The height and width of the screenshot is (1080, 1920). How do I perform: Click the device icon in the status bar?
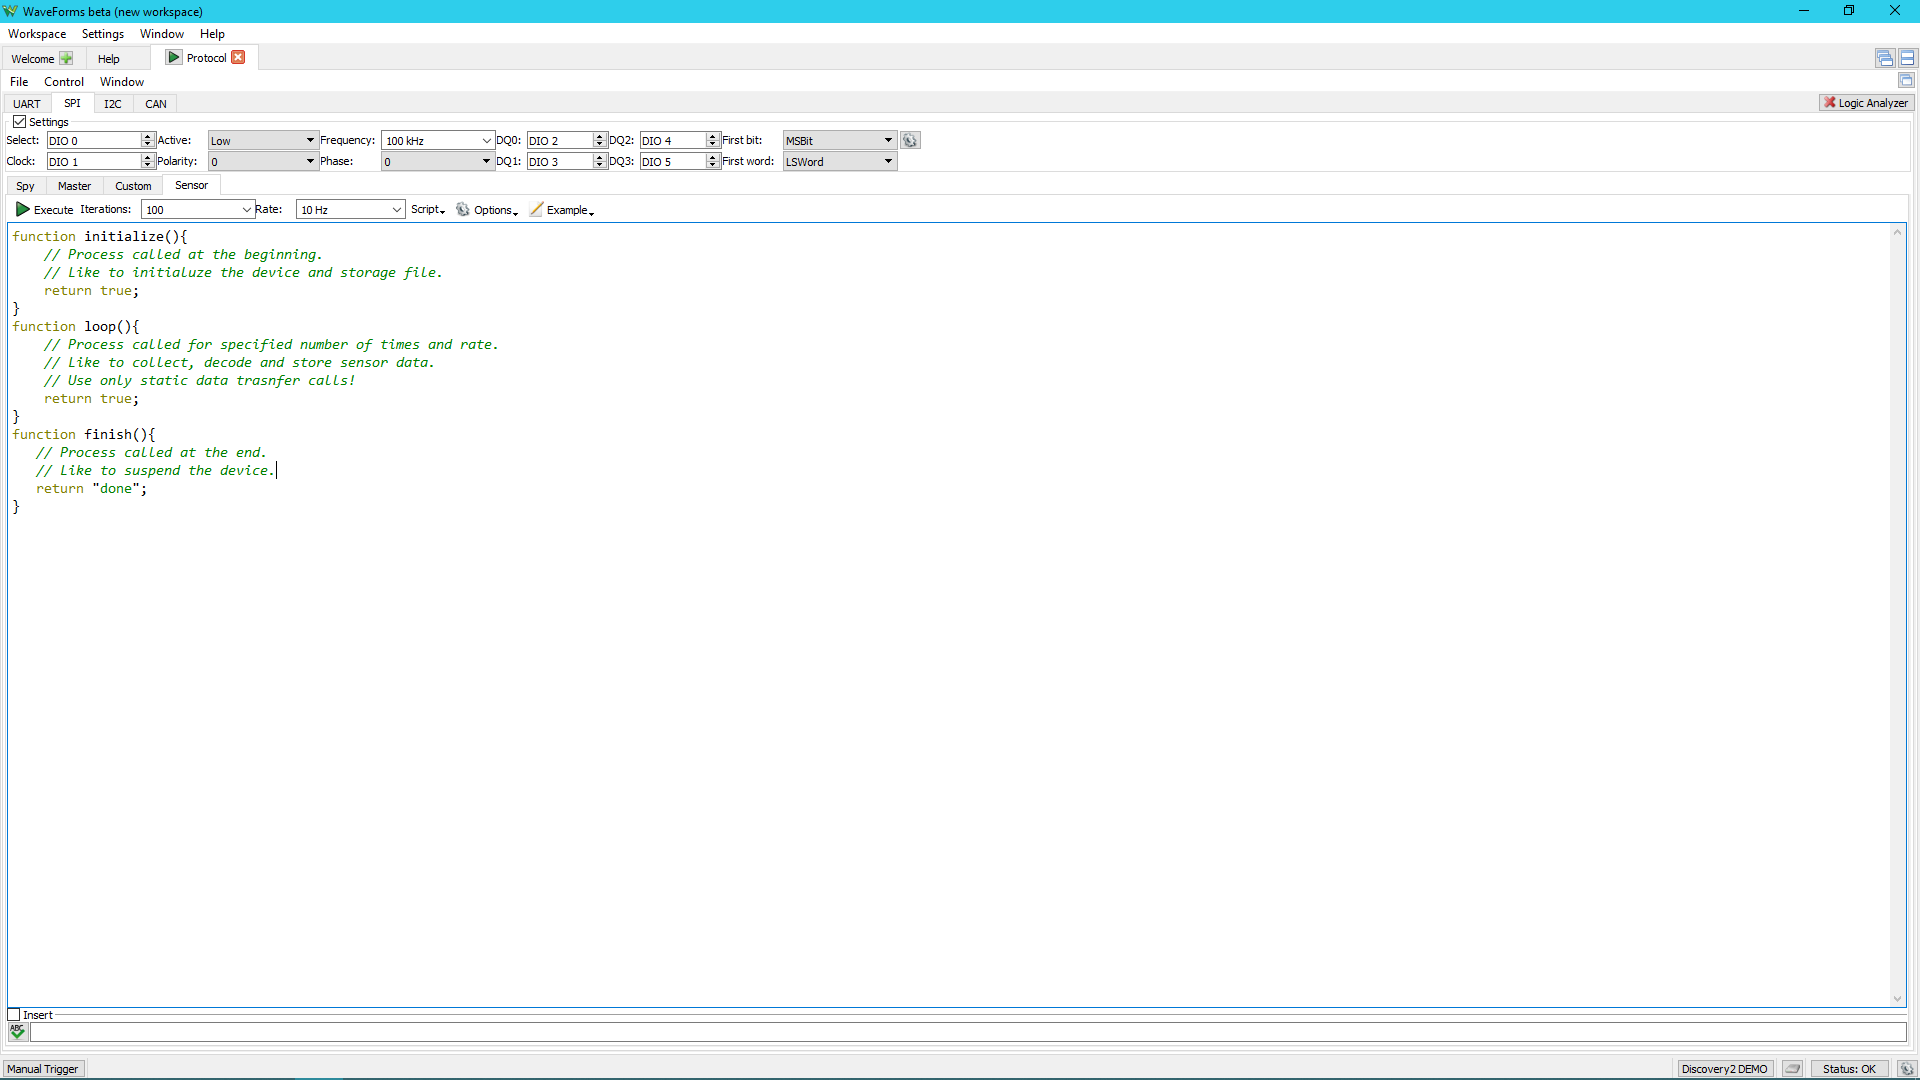point(1793,1069)
